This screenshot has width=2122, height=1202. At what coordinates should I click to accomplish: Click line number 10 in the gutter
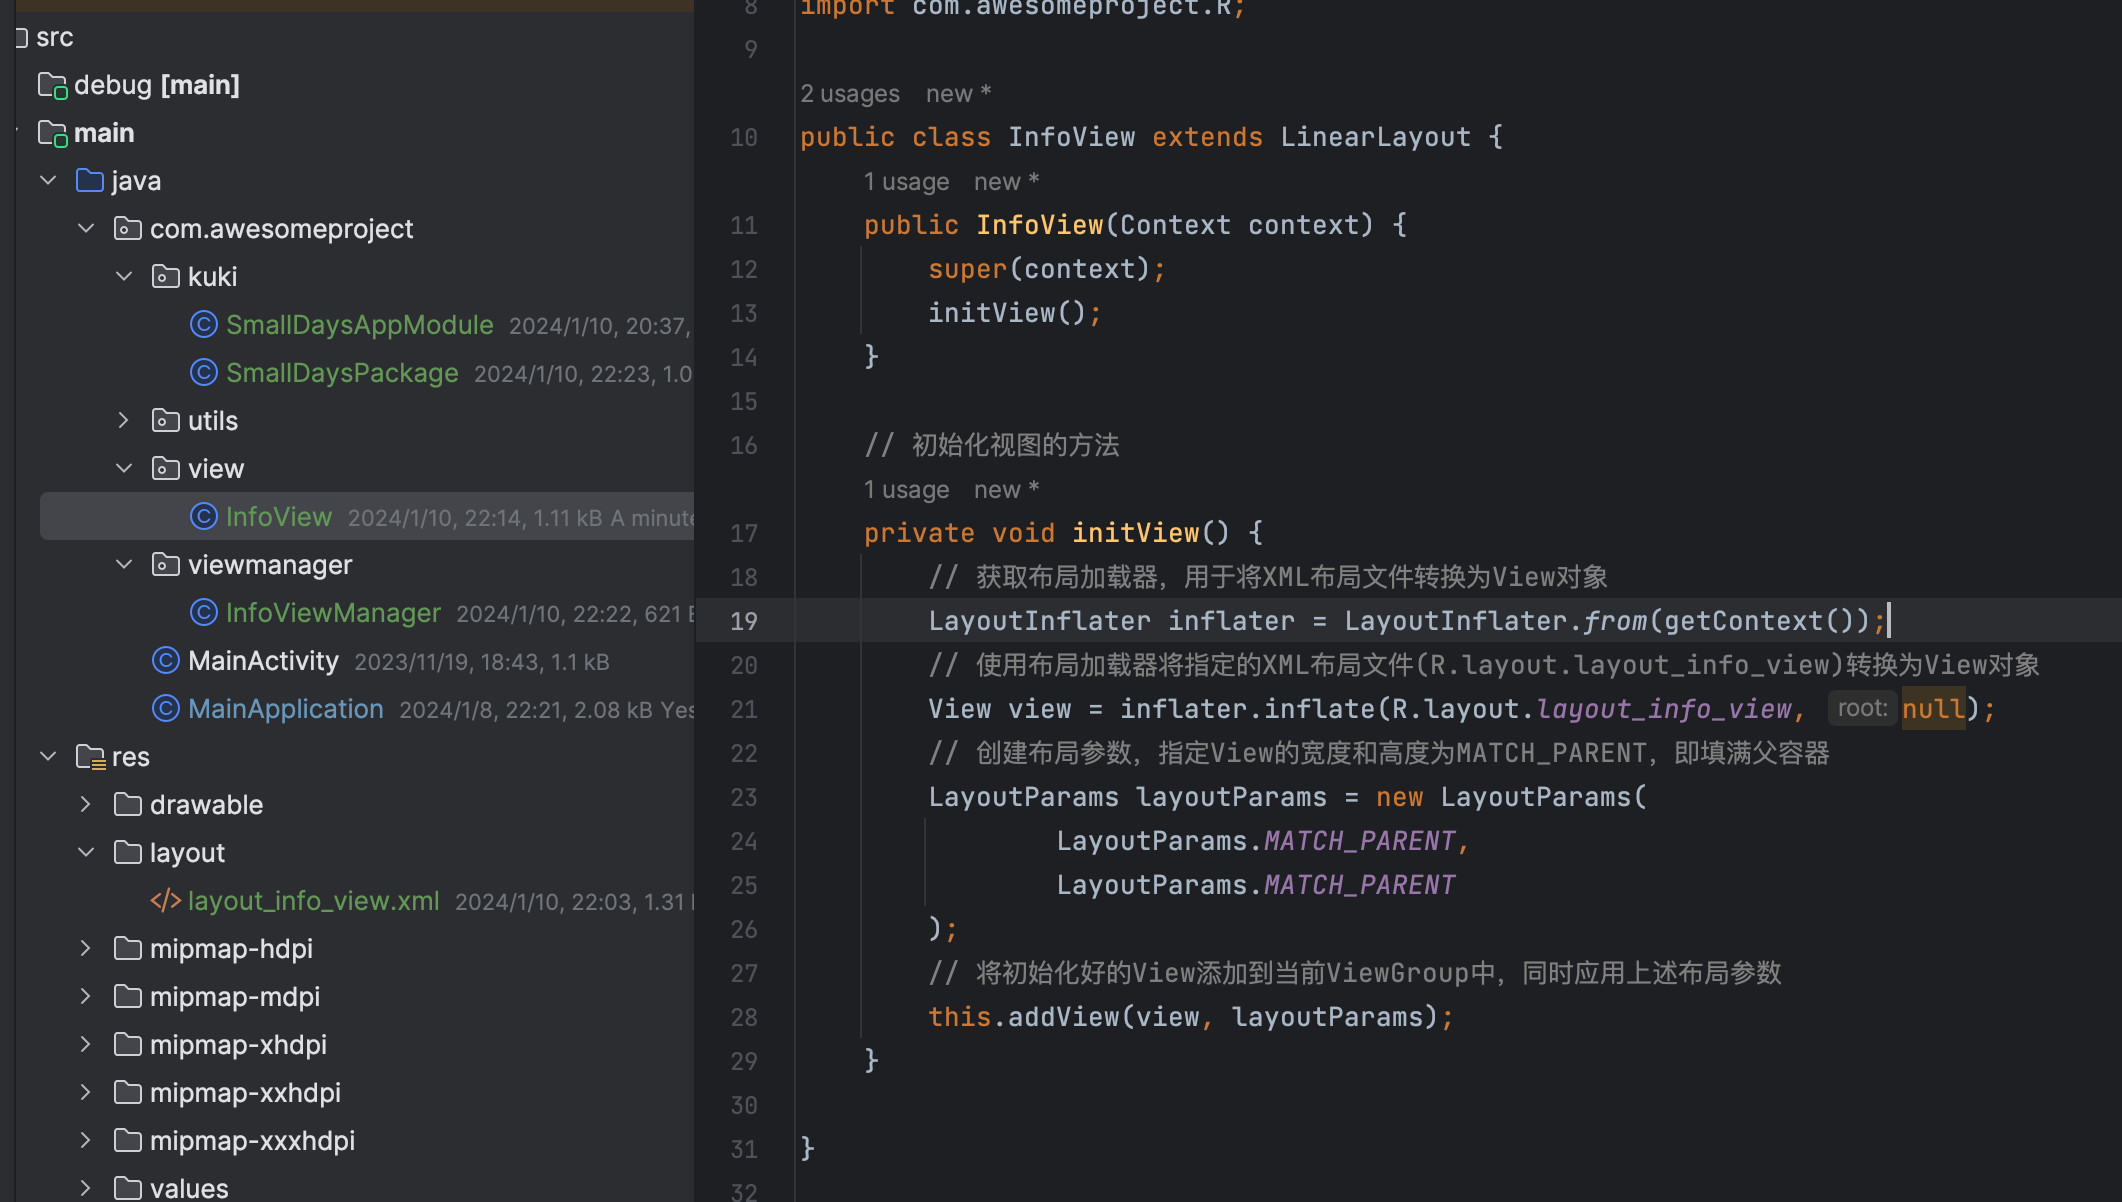[x=744, y=137]
